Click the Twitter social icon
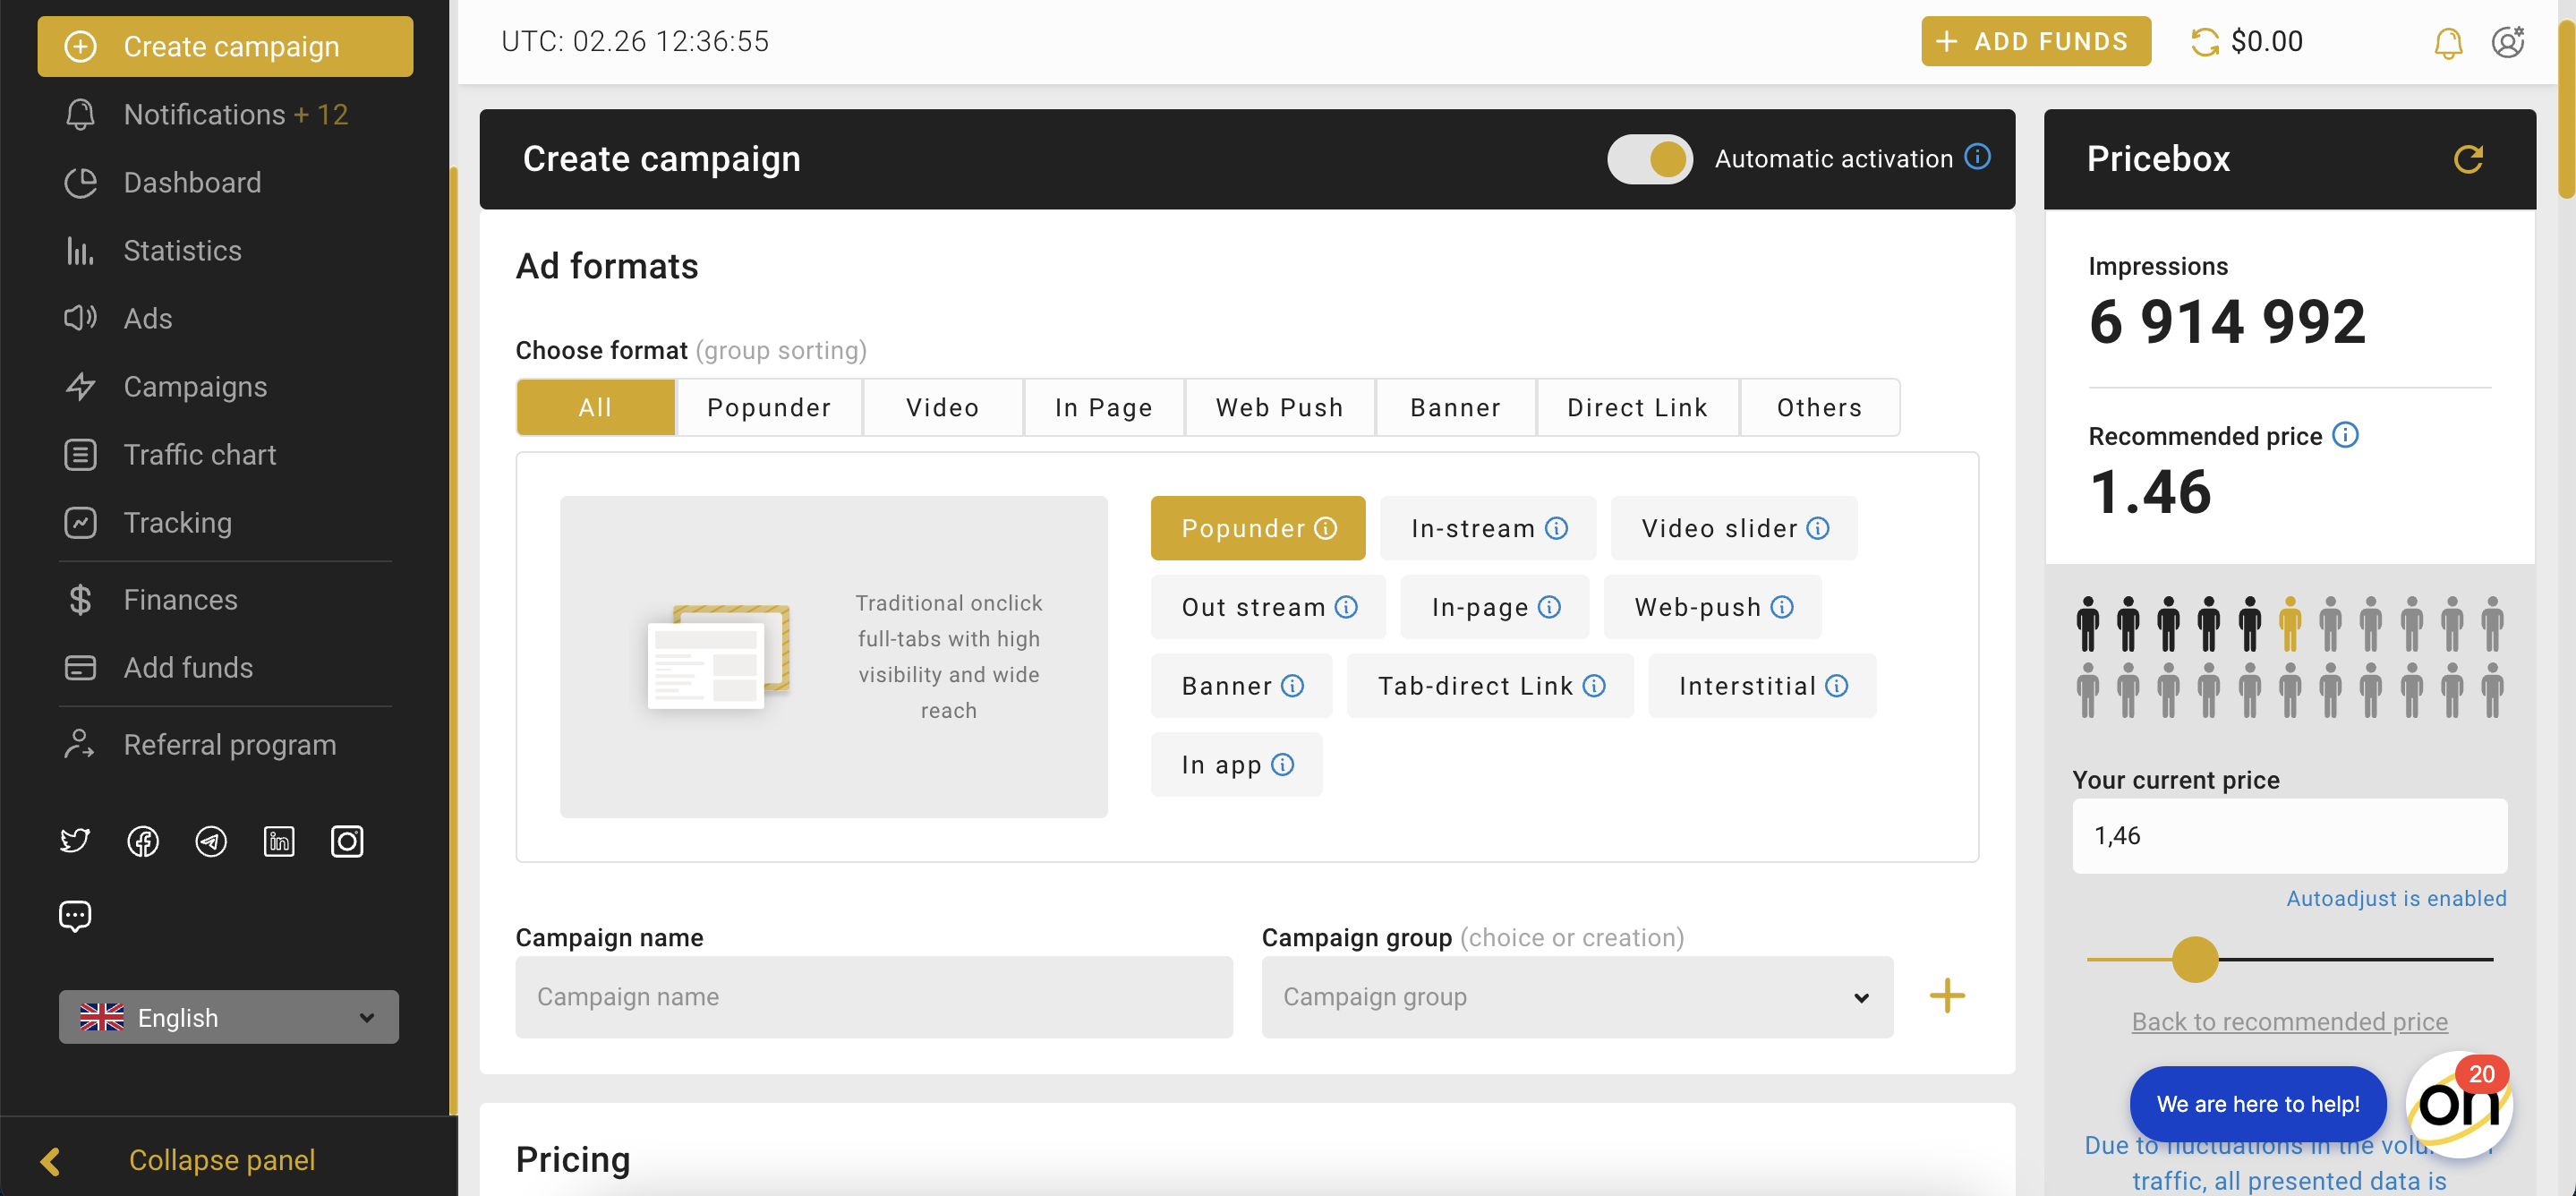The width and height of the screenshot is (2576, 1196). [75, 841]
